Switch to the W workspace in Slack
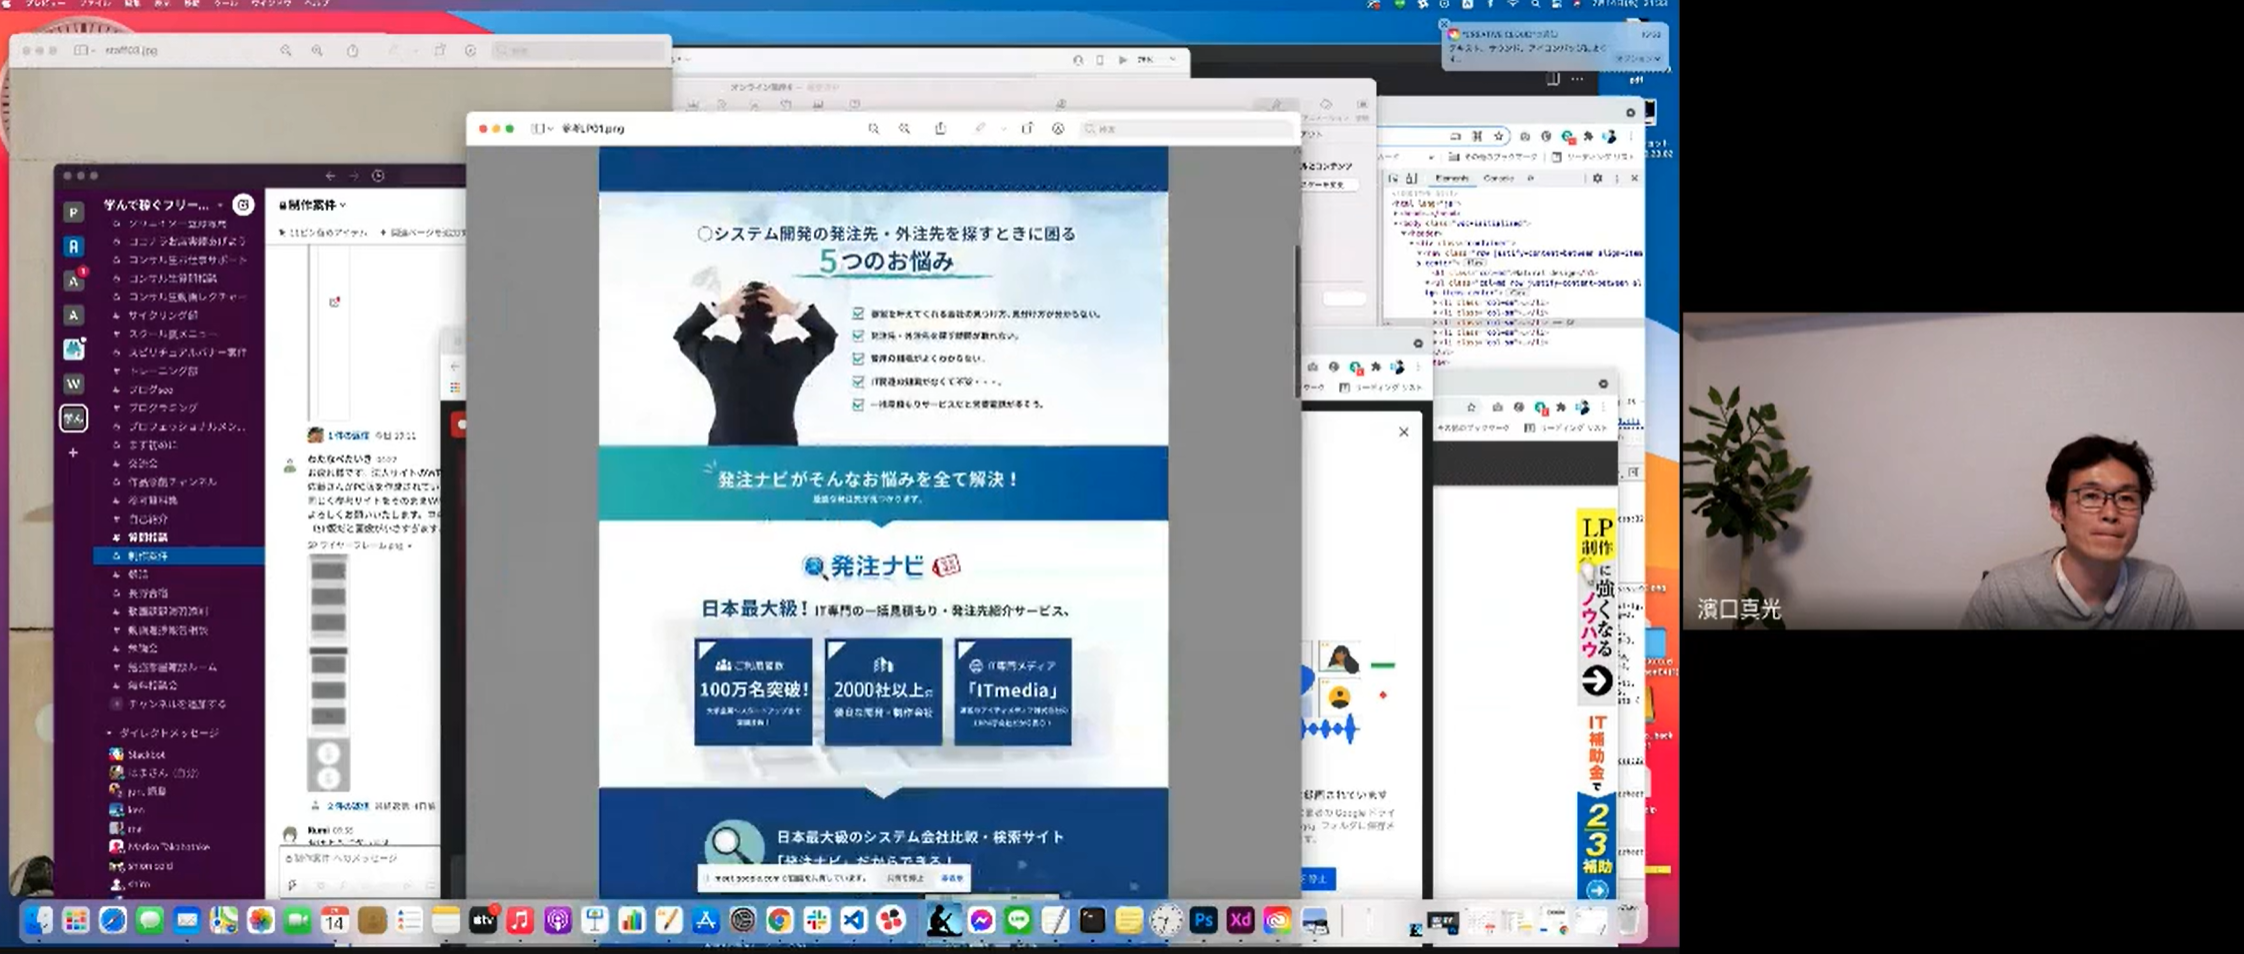 point(73,383)
